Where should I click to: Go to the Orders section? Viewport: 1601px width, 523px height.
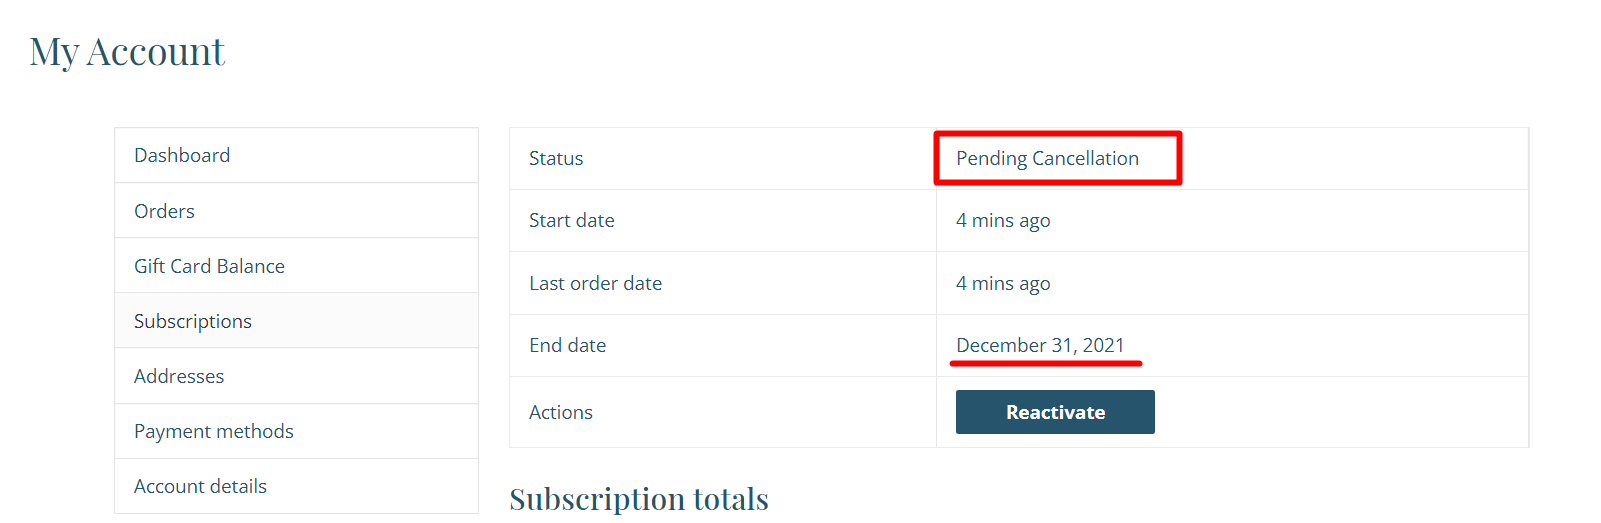pyautogui.click(x=164, y=211)
